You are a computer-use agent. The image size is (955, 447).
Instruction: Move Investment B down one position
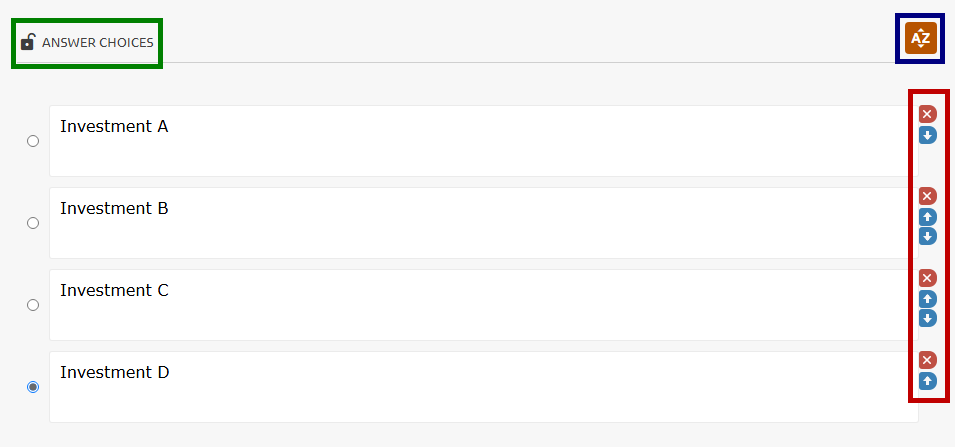coord(927,237)
